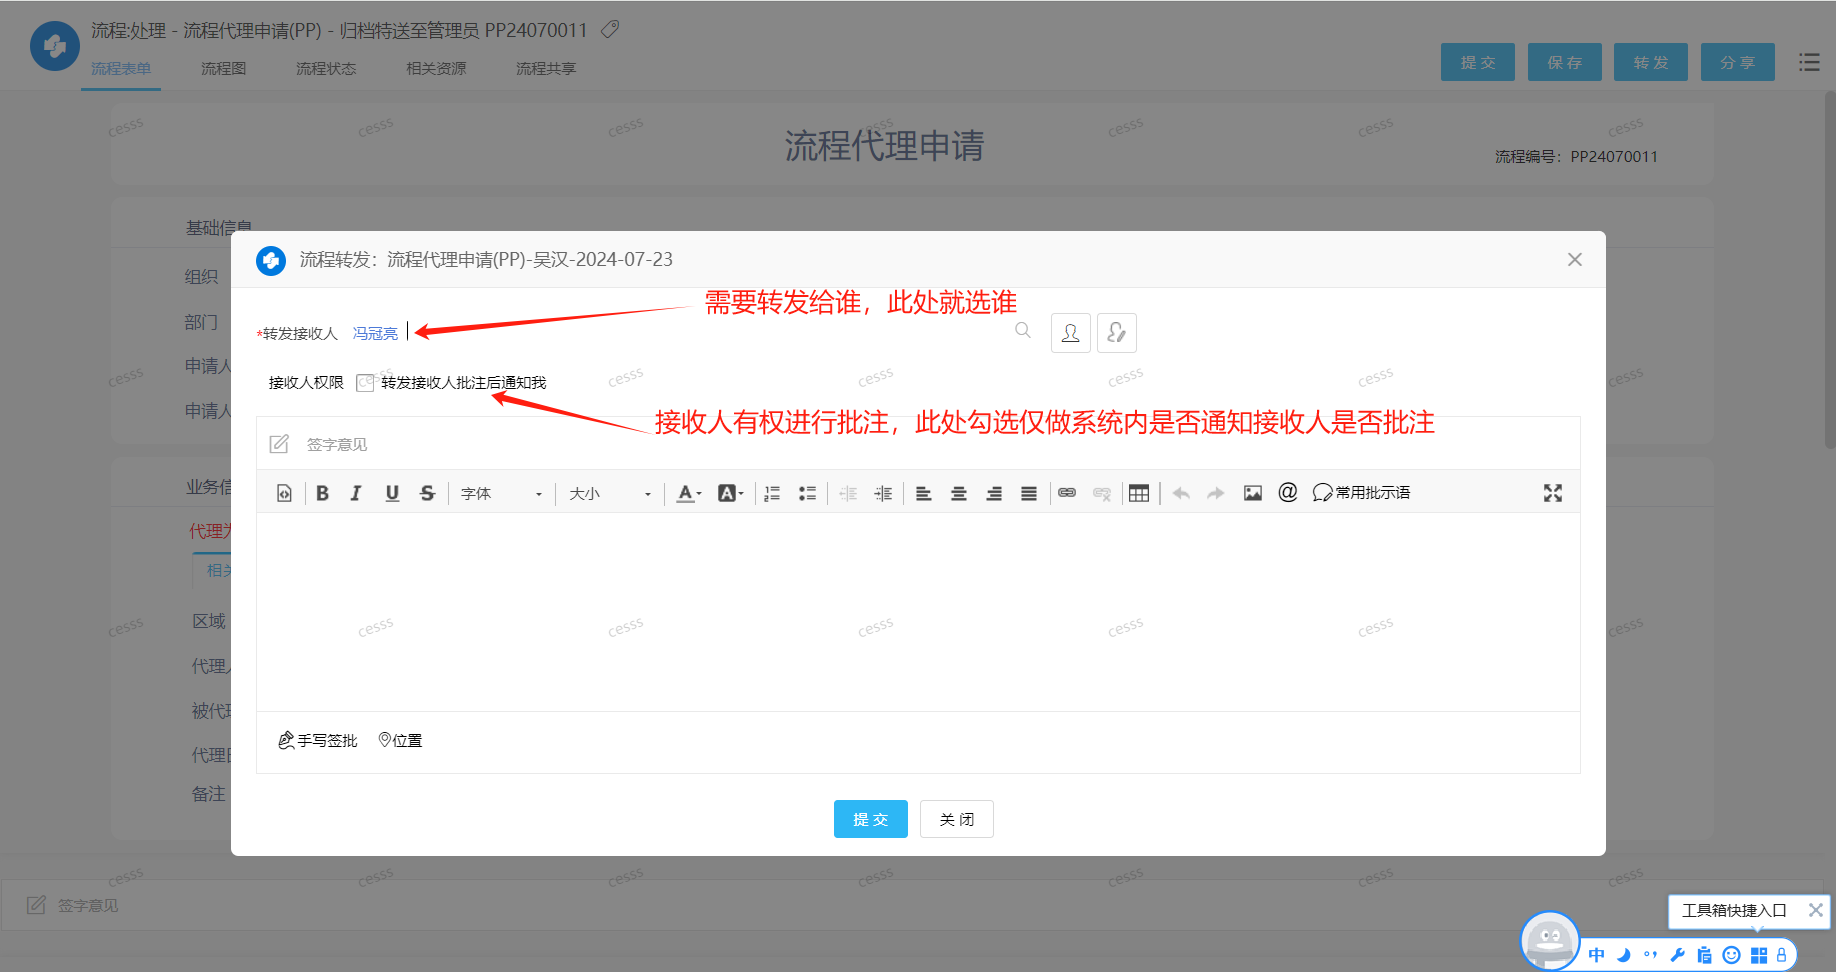Screen dimensions: 1836x972
Task: Switch to the 流程图 tab
Action: point(223,69)
